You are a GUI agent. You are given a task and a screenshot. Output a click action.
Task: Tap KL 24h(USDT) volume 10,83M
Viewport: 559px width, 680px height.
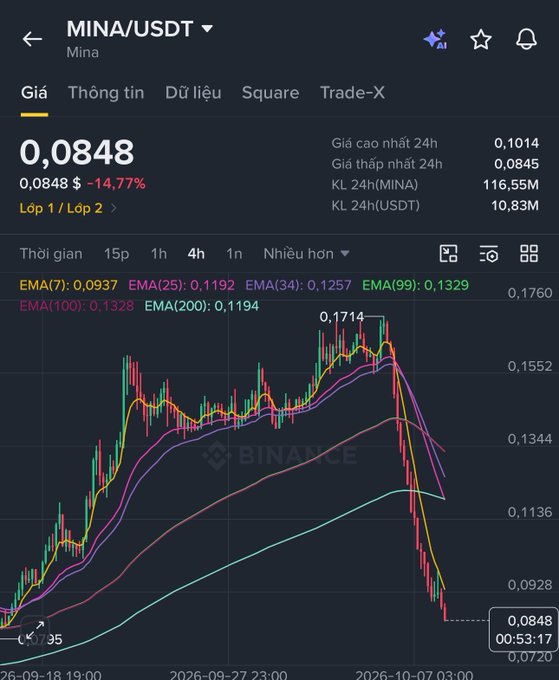coord(515,206)
